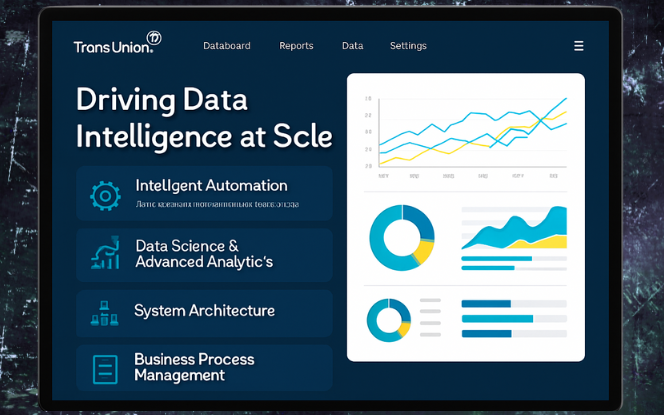Select the large donut chart

[x=401, y=238]
